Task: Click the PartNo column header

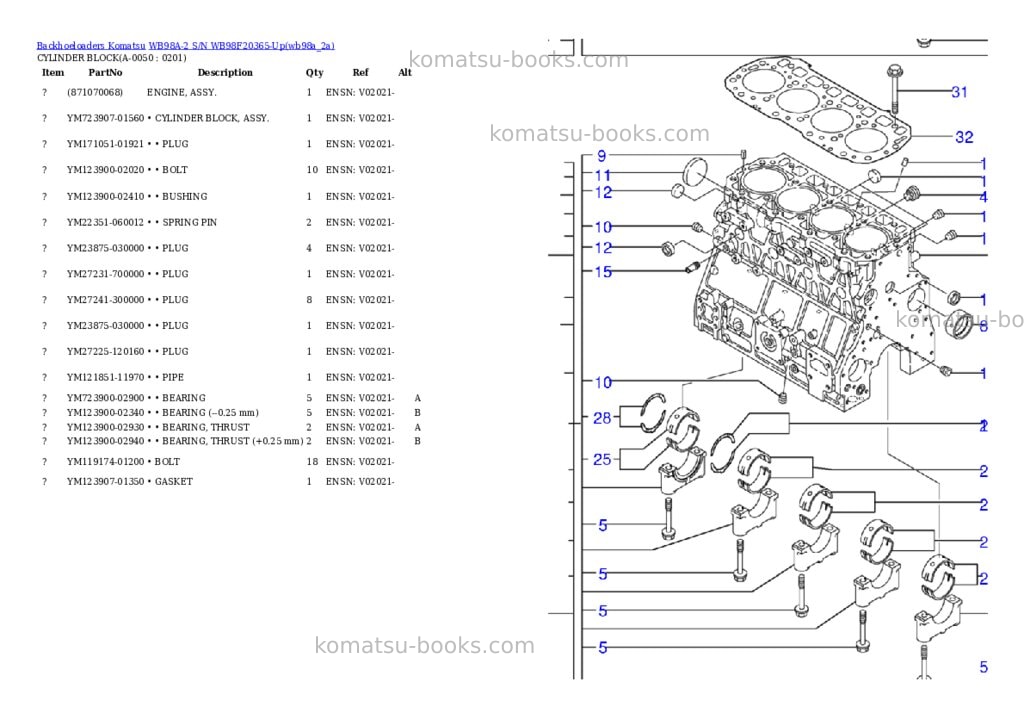Action: [x=105, y=72]
